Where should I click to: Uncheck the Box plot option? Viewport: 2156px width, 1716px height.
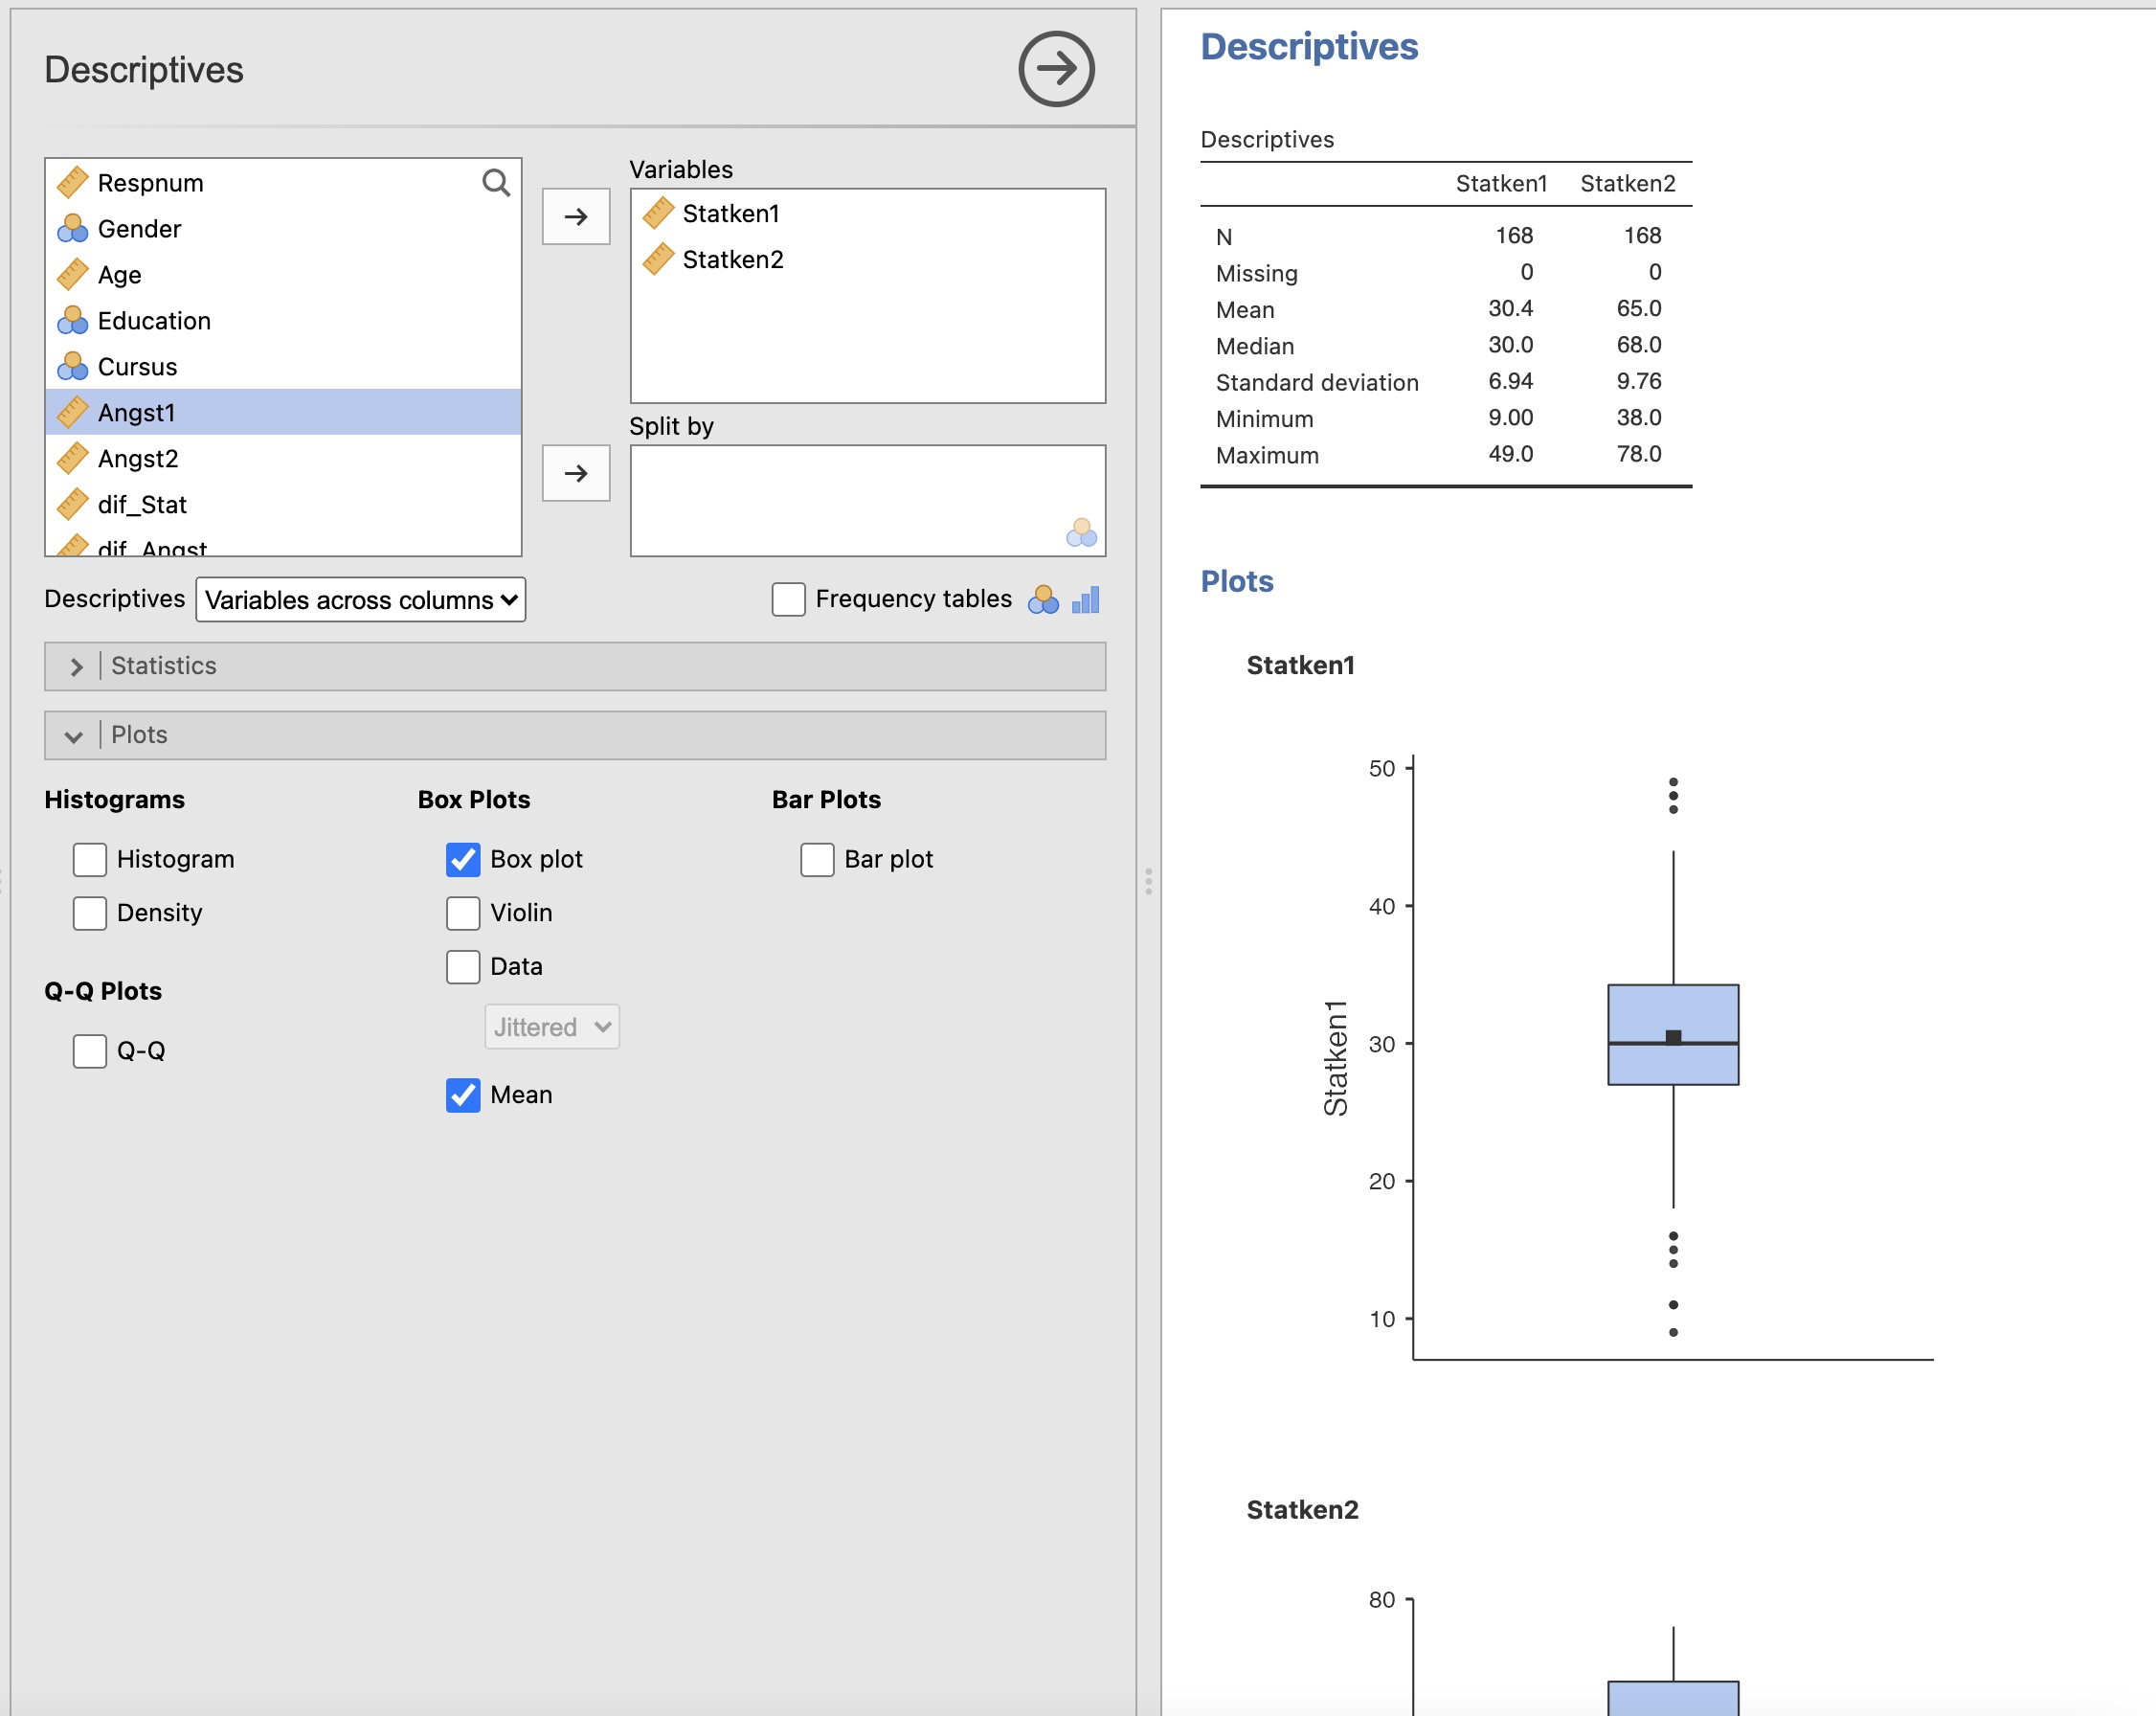click(x=463, y=859)
